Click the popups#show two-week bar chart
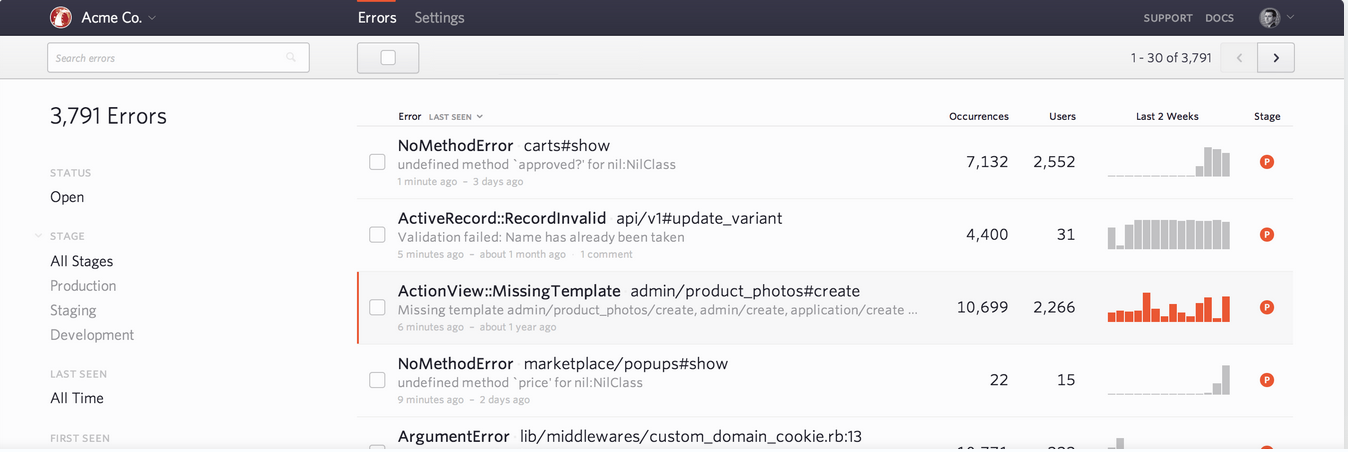The height and width of the screenshot is (452, 1348). click(x=1168, y=380)
